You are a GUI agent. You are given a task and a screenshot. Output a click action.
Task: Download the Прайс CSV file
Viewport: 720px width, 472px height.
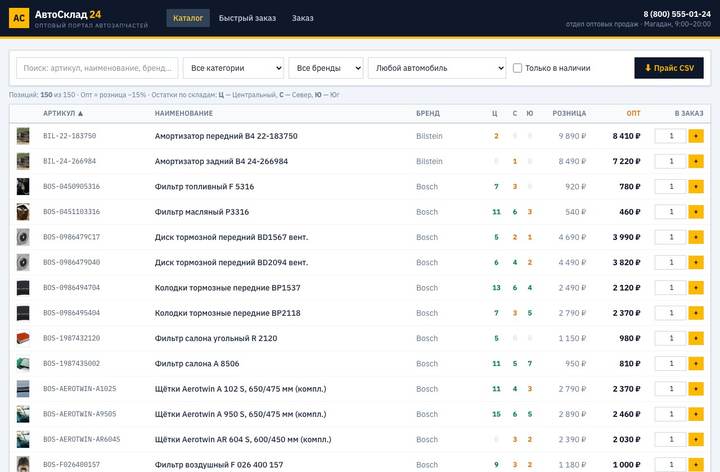tap(669, 68)
